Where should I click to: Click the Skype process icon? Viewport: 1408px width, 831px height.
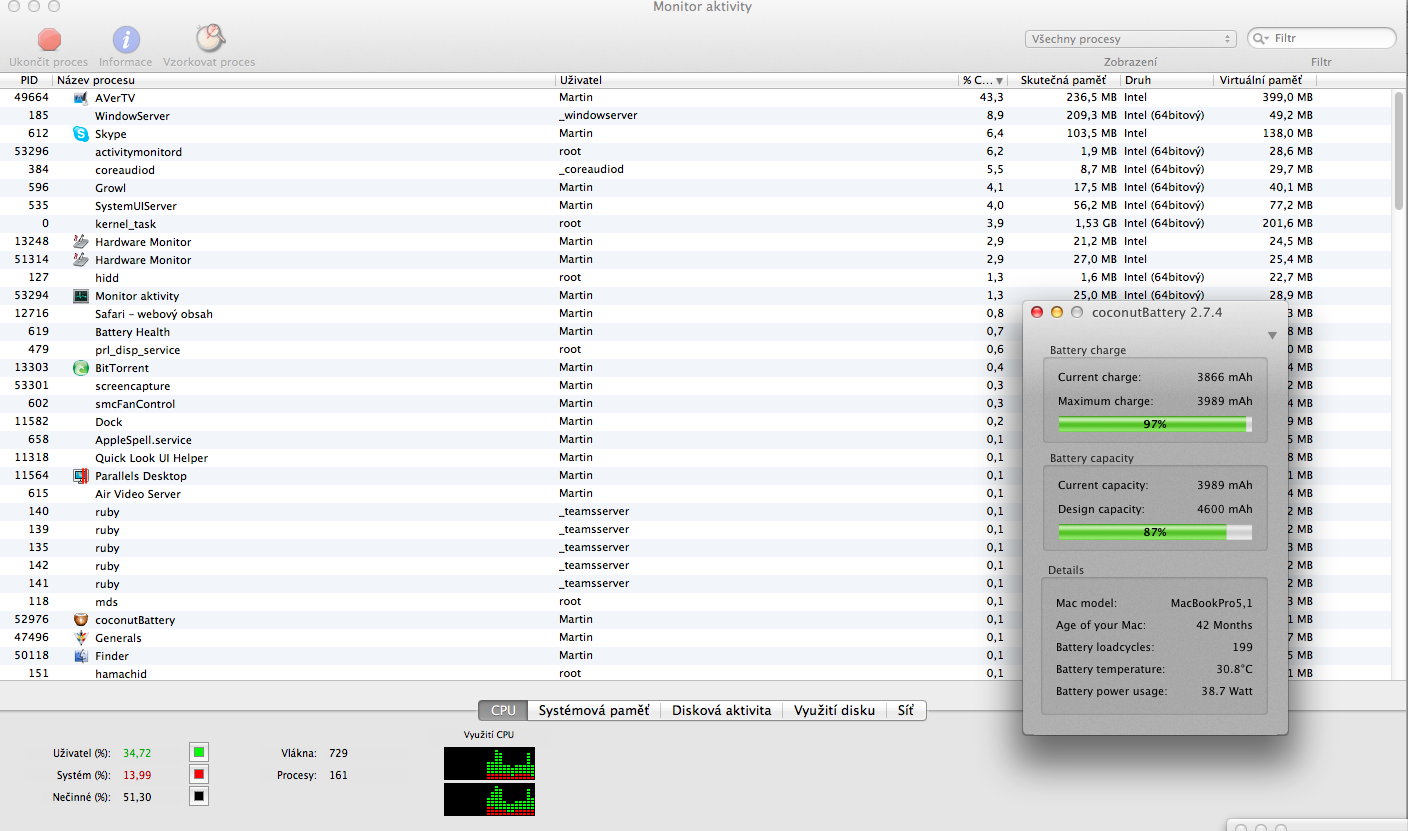pos(81,134)
